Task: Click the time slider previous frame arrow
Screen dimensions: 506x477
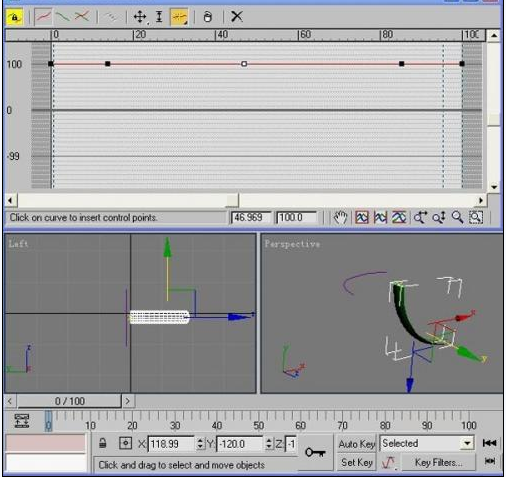Action: [10, 401]
